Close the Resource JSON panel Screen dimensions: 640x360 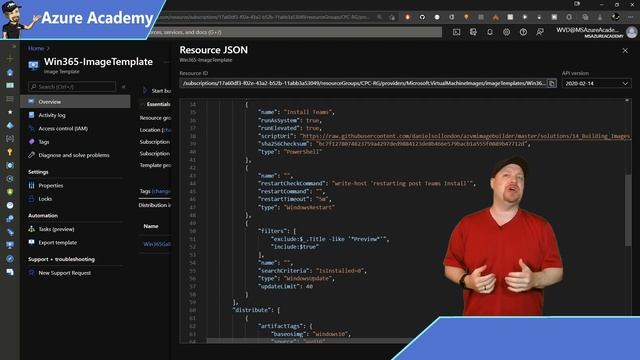click(625, 50)
